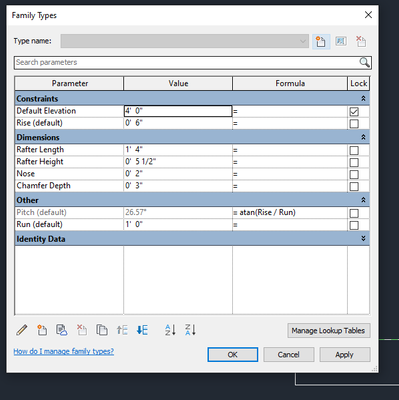Check the lock box for Chamfer Depth
This screenshot has height=400, width=399.
pyautogui.click(x=354, y=186)
